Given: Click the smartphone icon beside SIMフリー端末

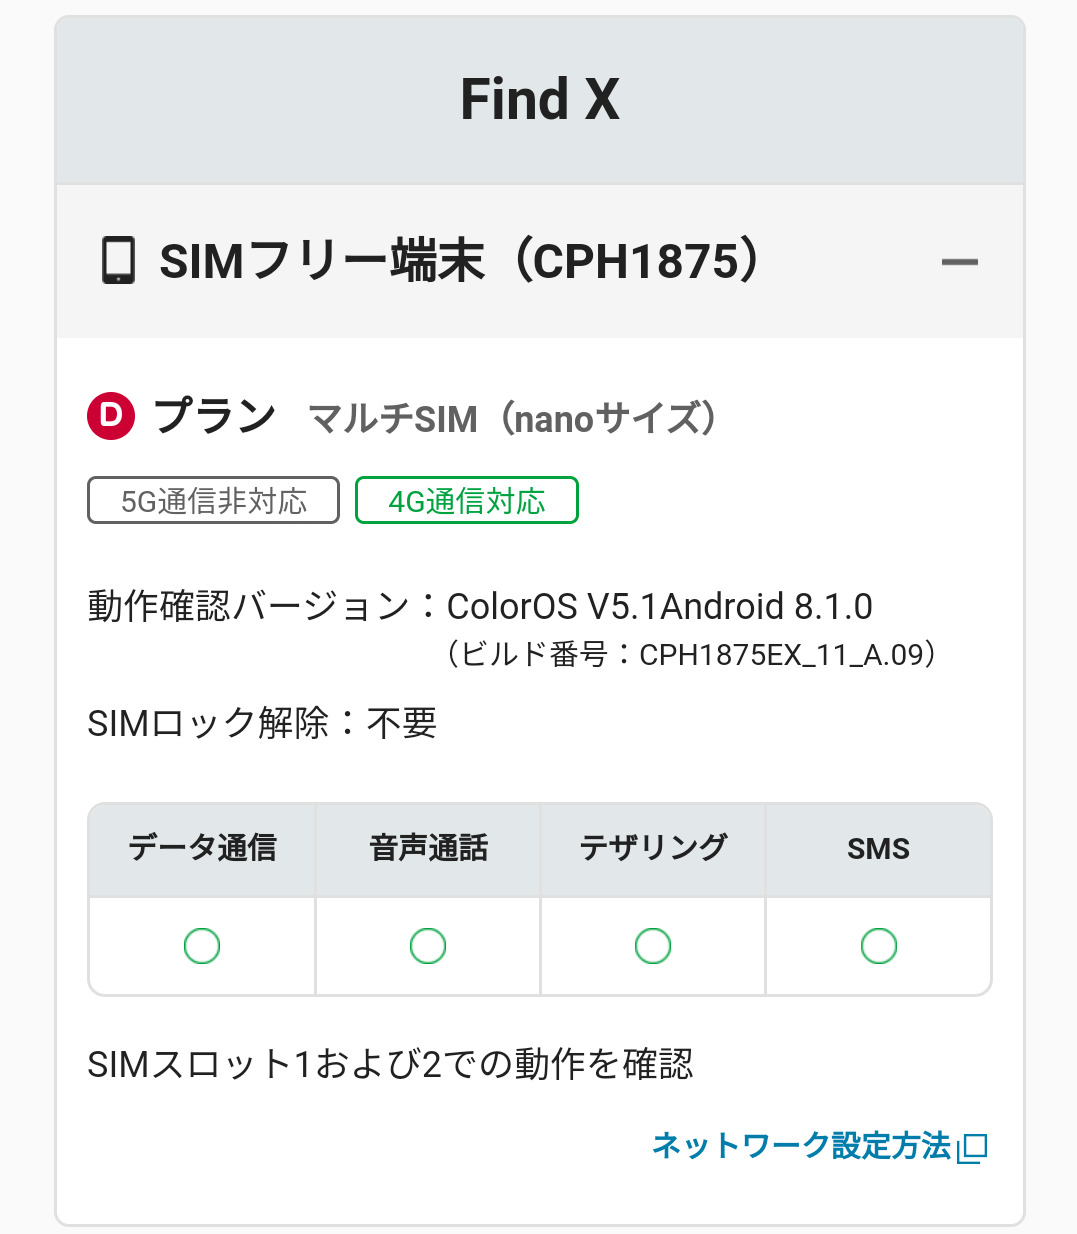Looking at the screenshot, I should tap(119, 260).
